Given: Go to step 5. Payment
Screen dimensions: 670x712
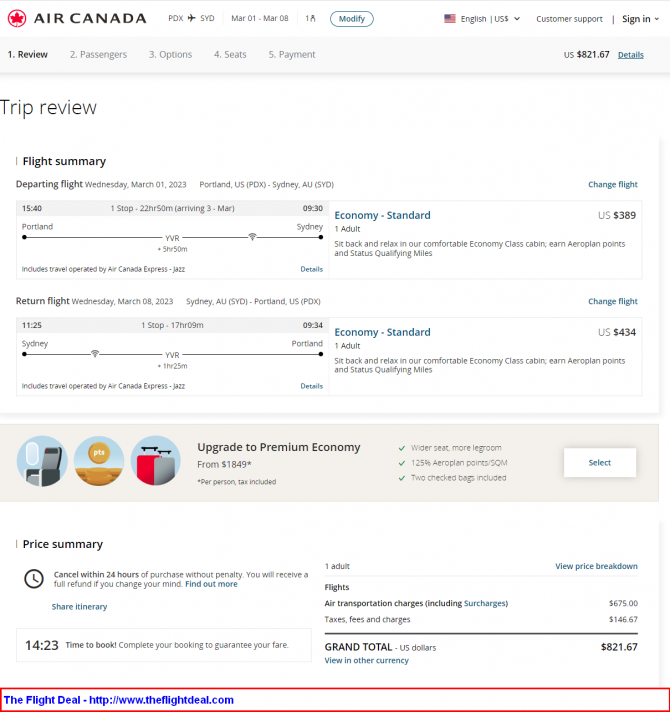Looking at the screenshot, I should (x=292, y=54).
